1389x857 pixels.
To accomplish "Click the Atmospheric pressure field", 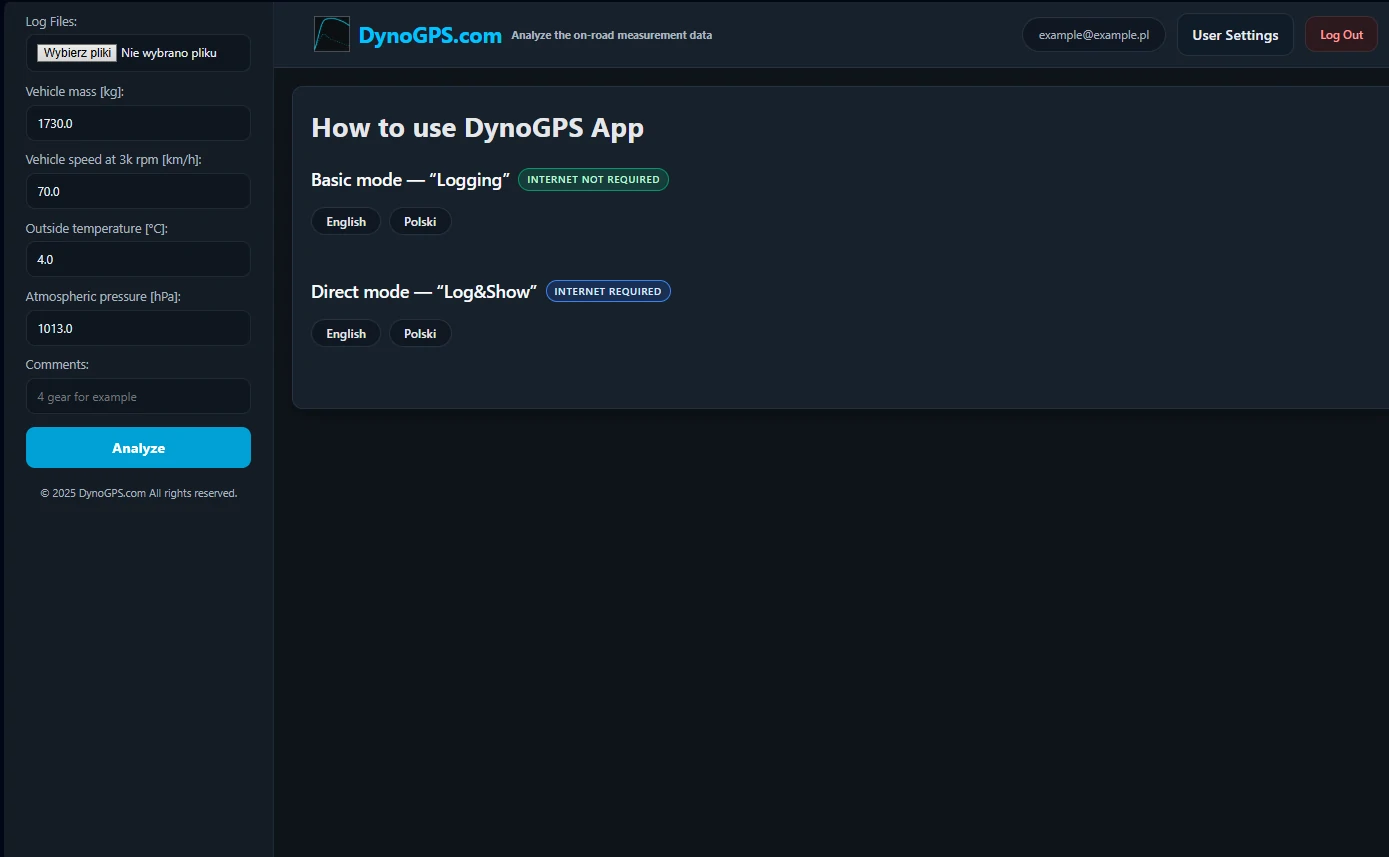I will click(x=138, y=328).
